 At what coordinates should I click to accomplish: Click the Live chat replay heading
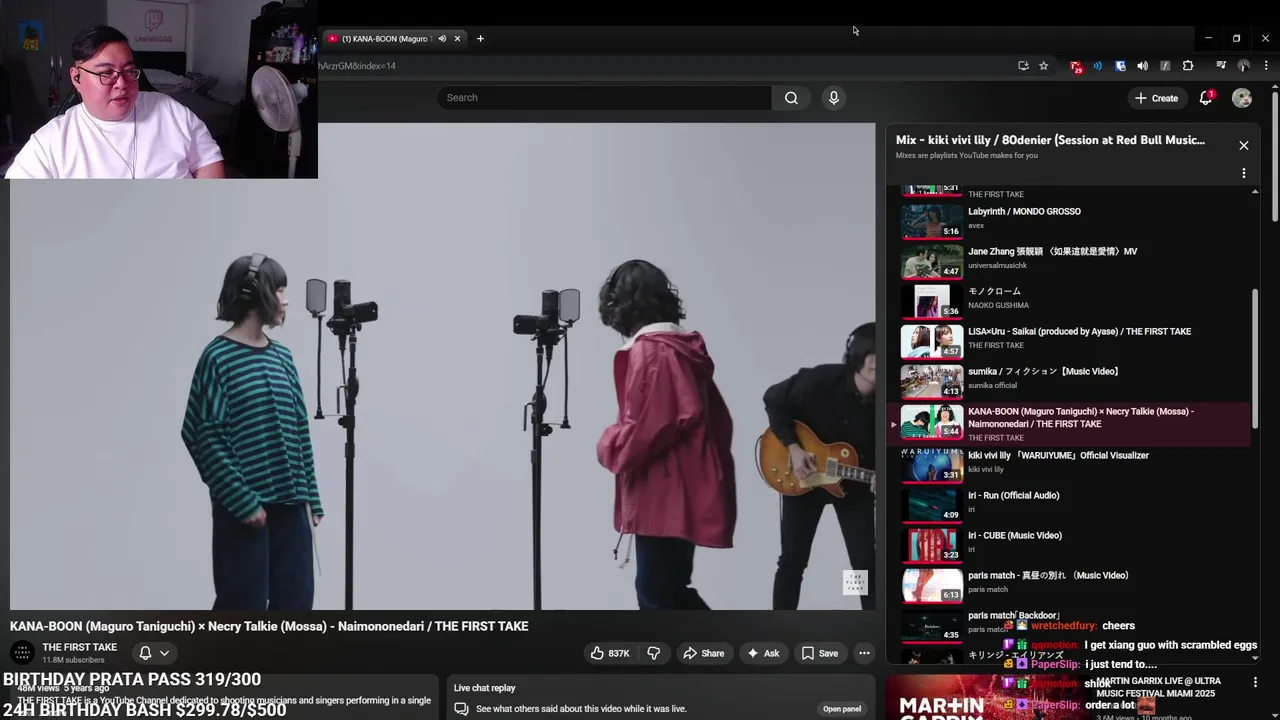pyautogui.click(x=485, y=688)
